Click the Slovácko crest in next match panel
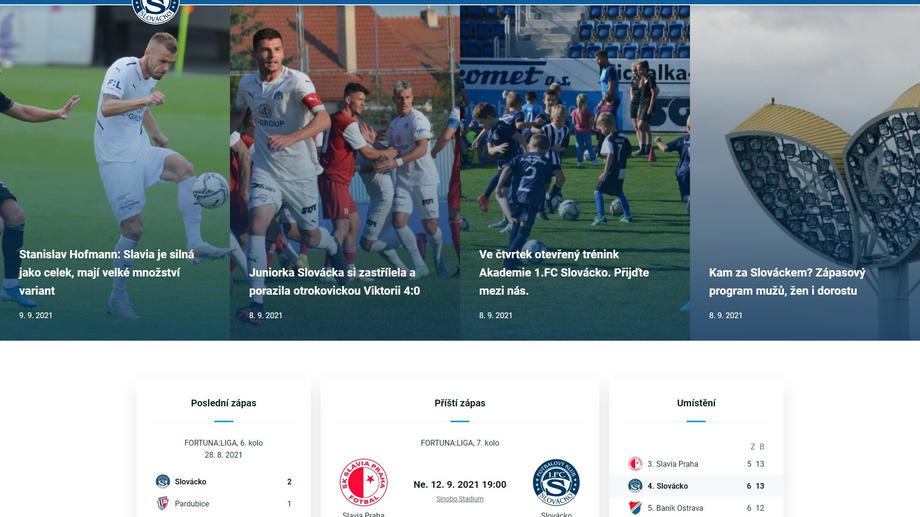The height and width of the screenshot is (517, 920). (x=556, y=483)
